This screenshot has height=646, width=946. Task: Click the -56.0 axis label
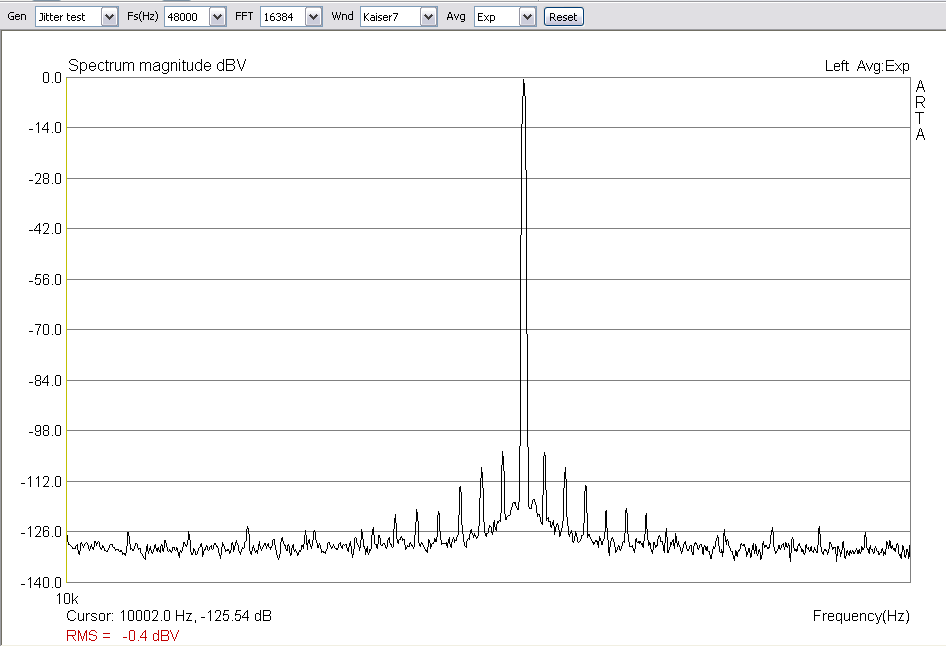pos(45,280)
